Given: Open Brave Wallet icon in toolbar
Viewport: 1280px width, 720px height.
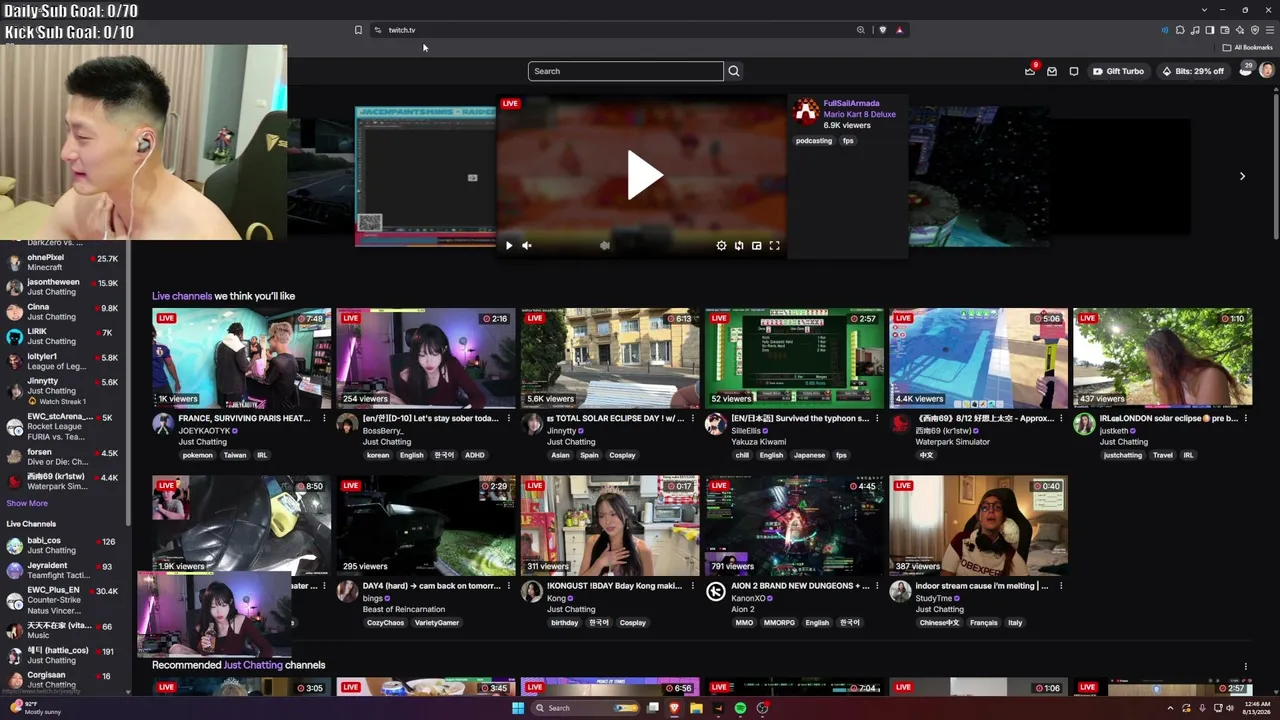Looking at the screenshot, I should (x=1225, y=30).
